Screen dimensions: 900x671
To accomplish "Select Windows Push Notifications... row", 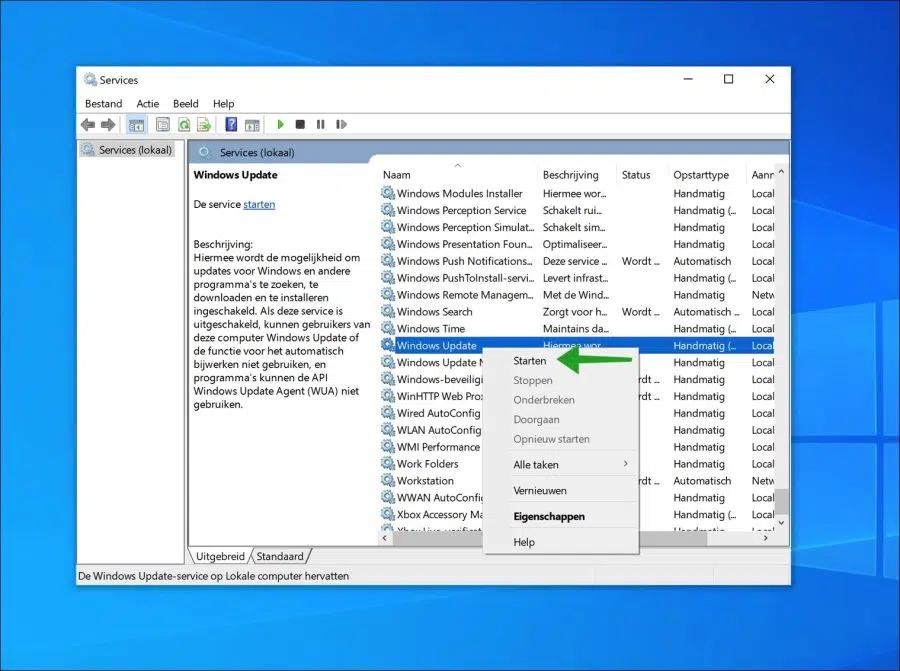I will click(577, 261).
